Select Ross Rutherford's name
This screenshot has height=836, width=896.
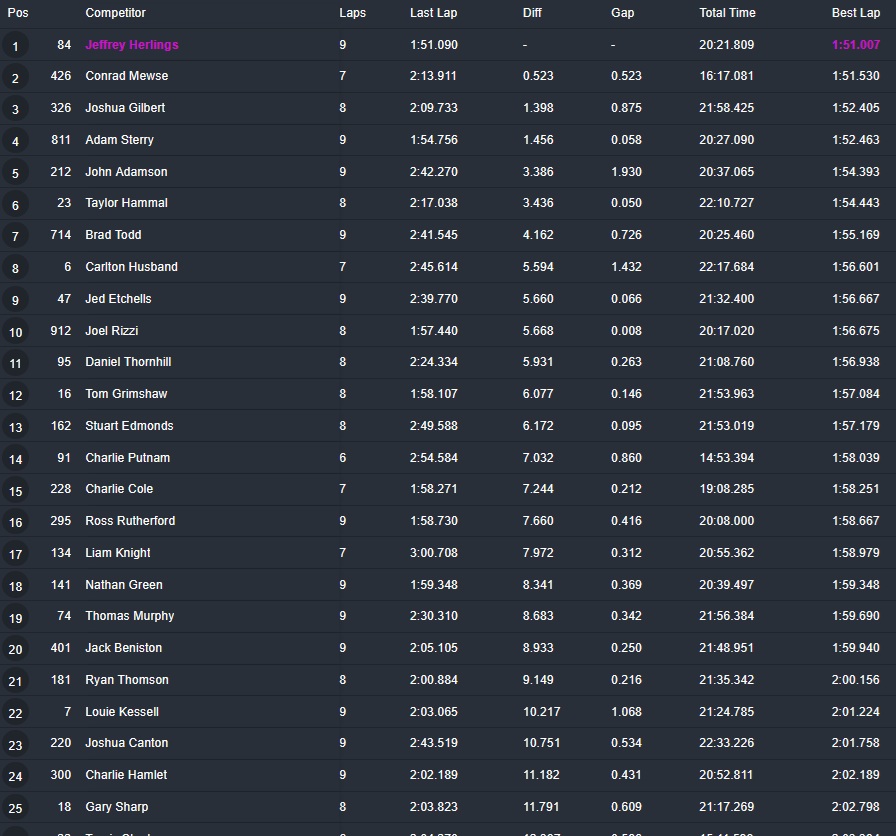coord(130,521)
